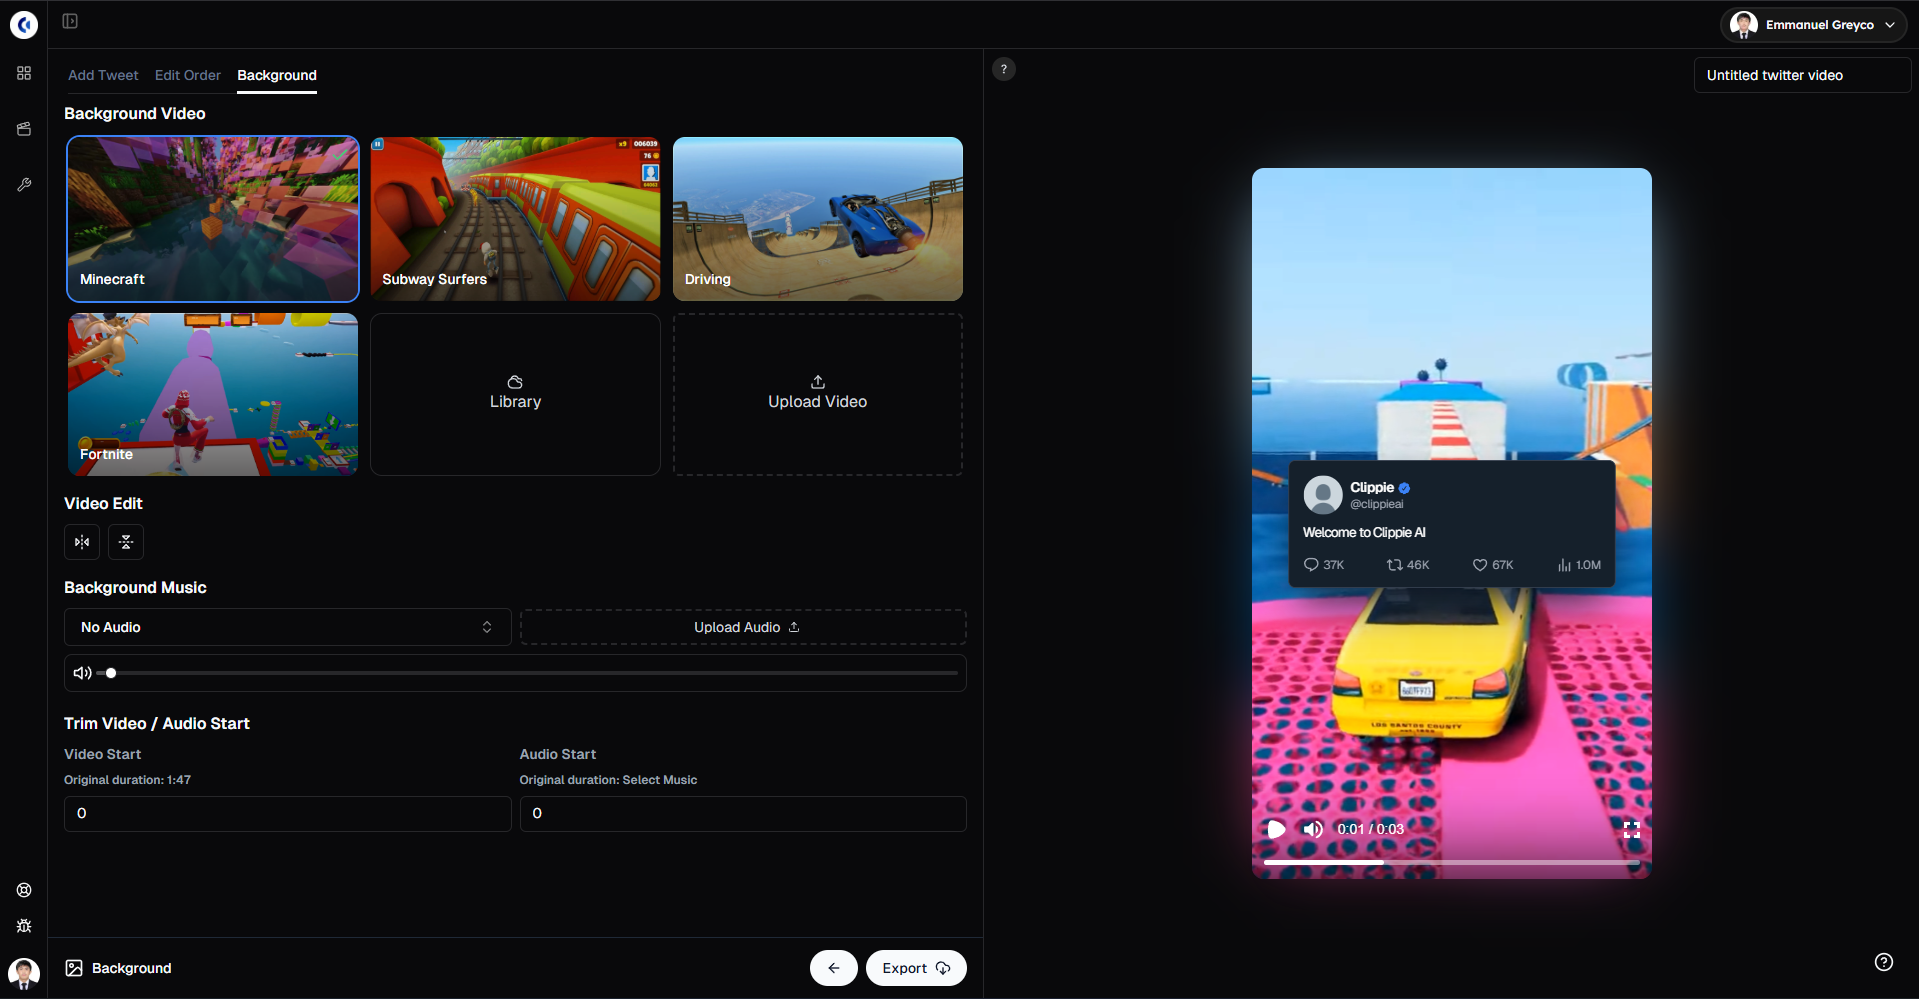Screen dimensions: 1919x999
Task: Click the back arrow button
Action: click(x=834, y=968)
